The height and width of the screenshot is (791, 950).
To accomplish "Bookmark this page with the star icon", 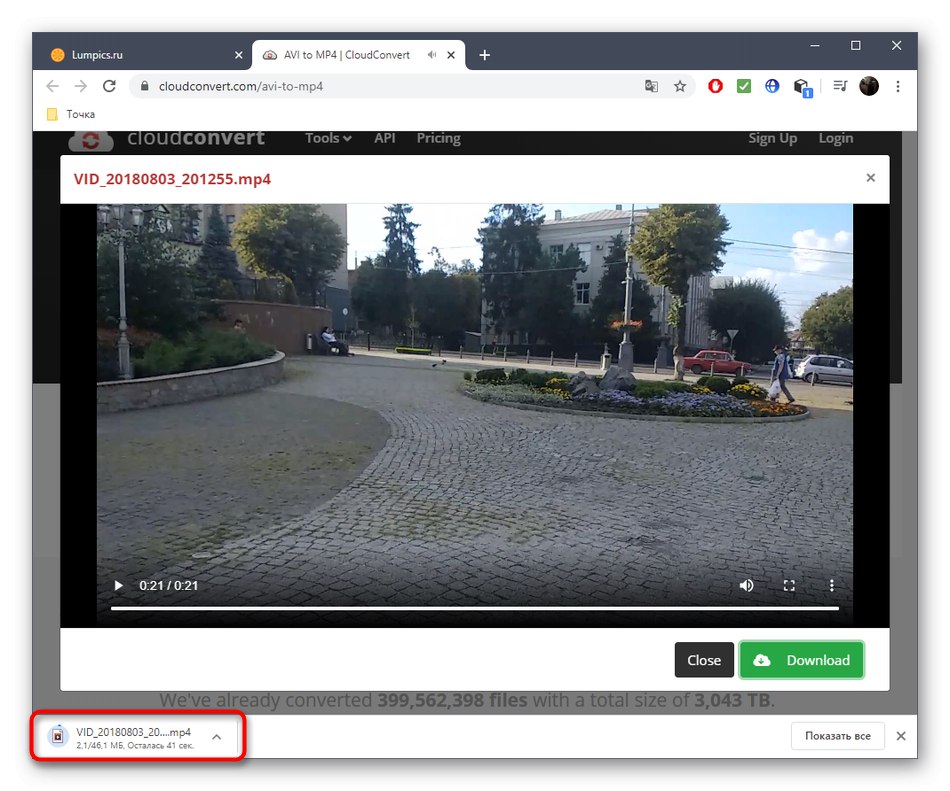I will click(x=680, y=86).
